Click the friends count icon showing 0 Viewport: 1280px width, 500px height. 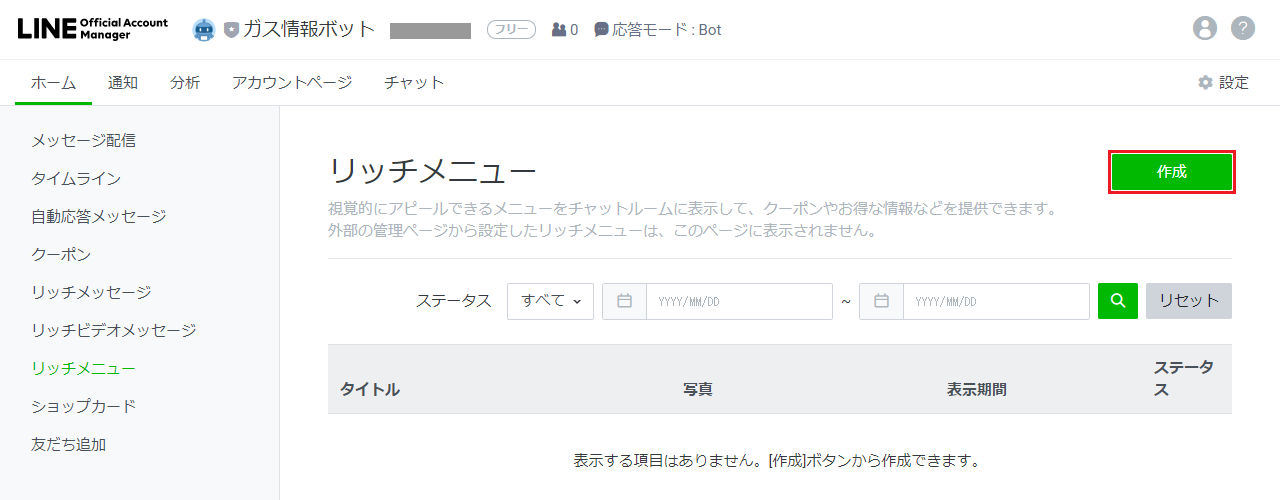tap(559, 30)
